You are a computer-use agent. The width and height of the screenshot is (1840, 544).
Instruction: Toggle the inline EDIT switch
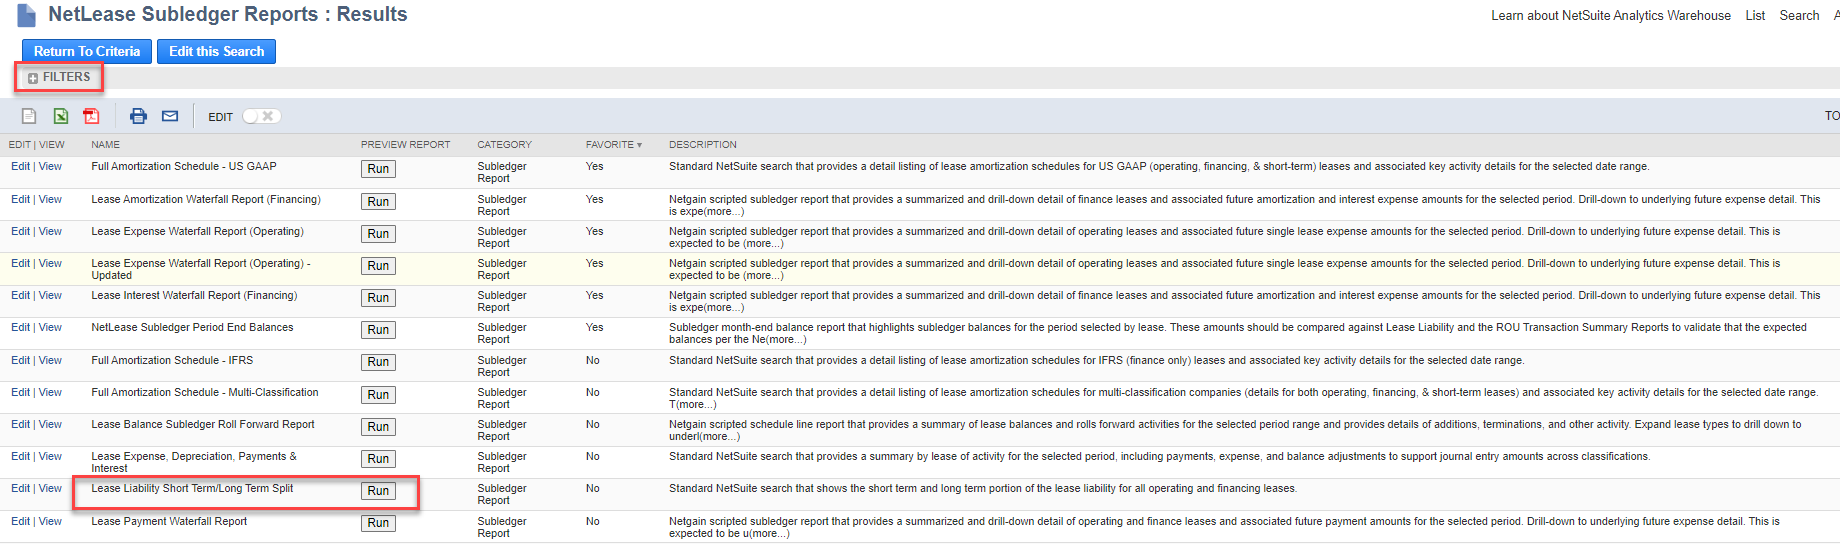pyautogui.click(x=261, y=116)
